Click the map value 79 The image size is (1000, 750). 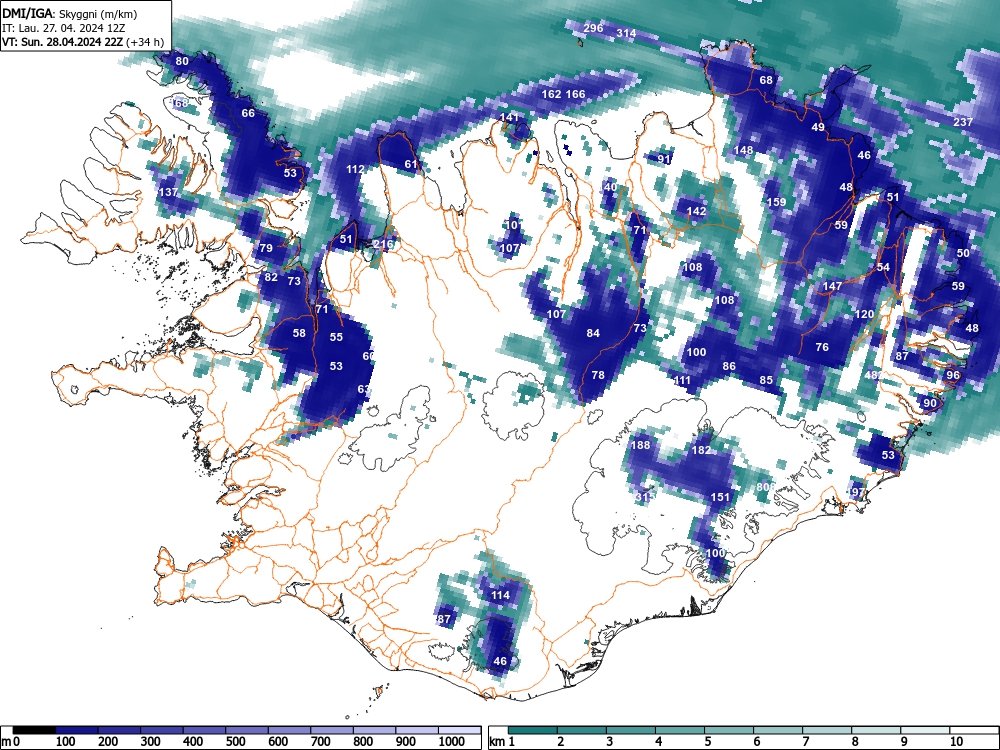coord(266,248)
